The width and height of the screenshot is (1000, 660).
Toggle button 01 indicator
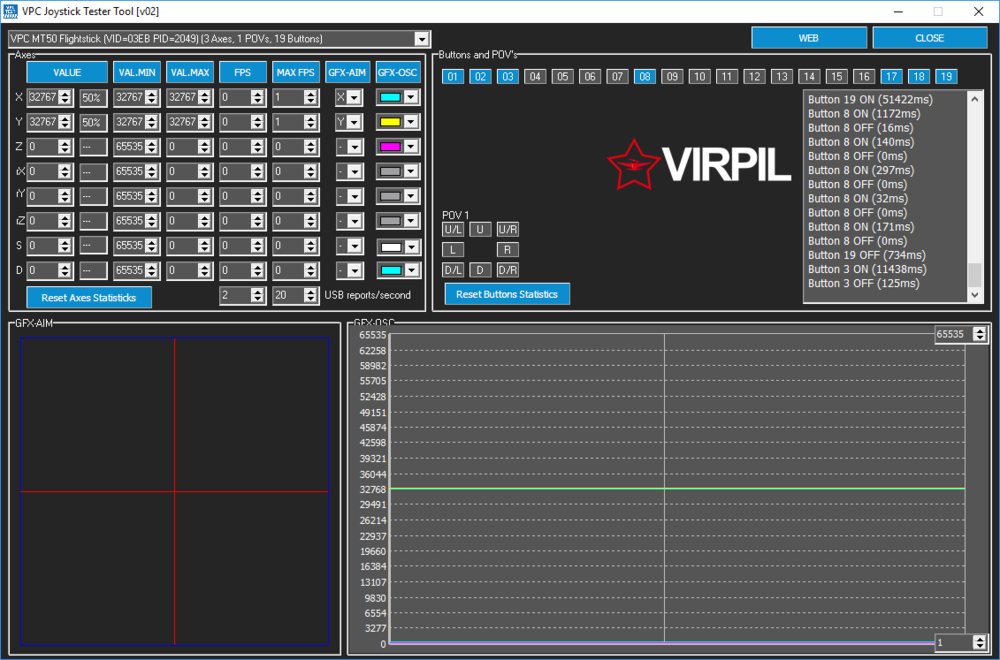click(453, 77)
